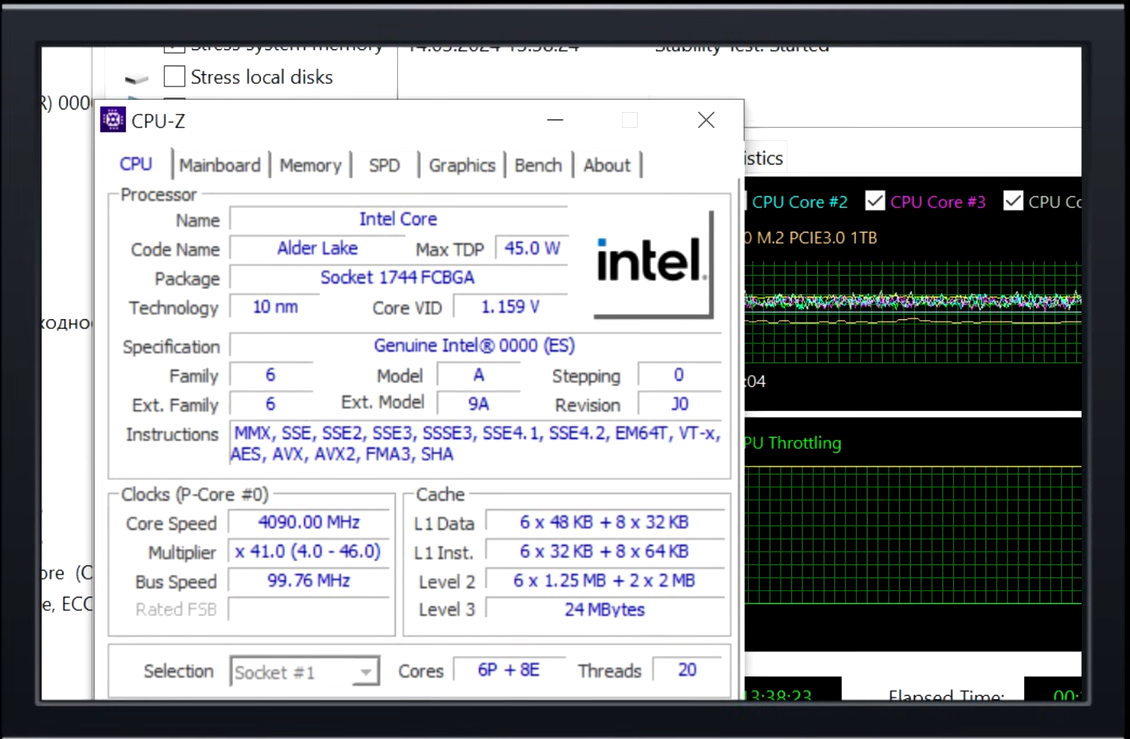Click the Threads value 20

687,670
